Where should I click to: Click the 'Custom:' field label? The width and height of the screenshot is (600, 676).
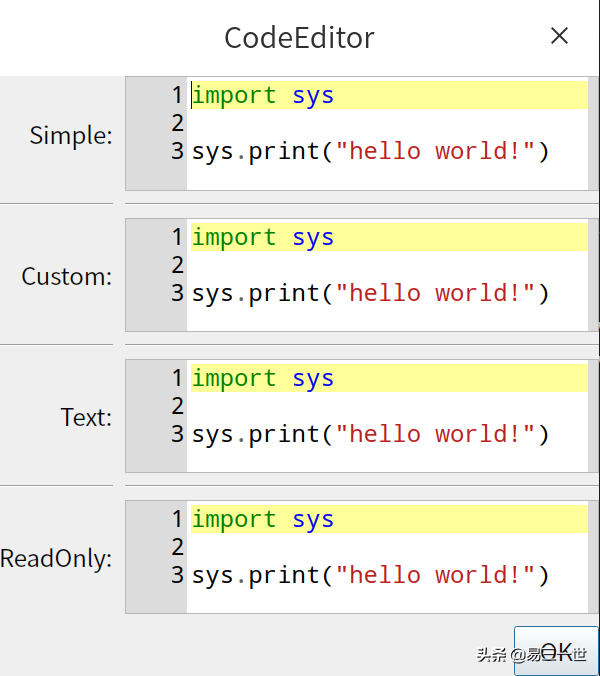click(x=67, y=277)
